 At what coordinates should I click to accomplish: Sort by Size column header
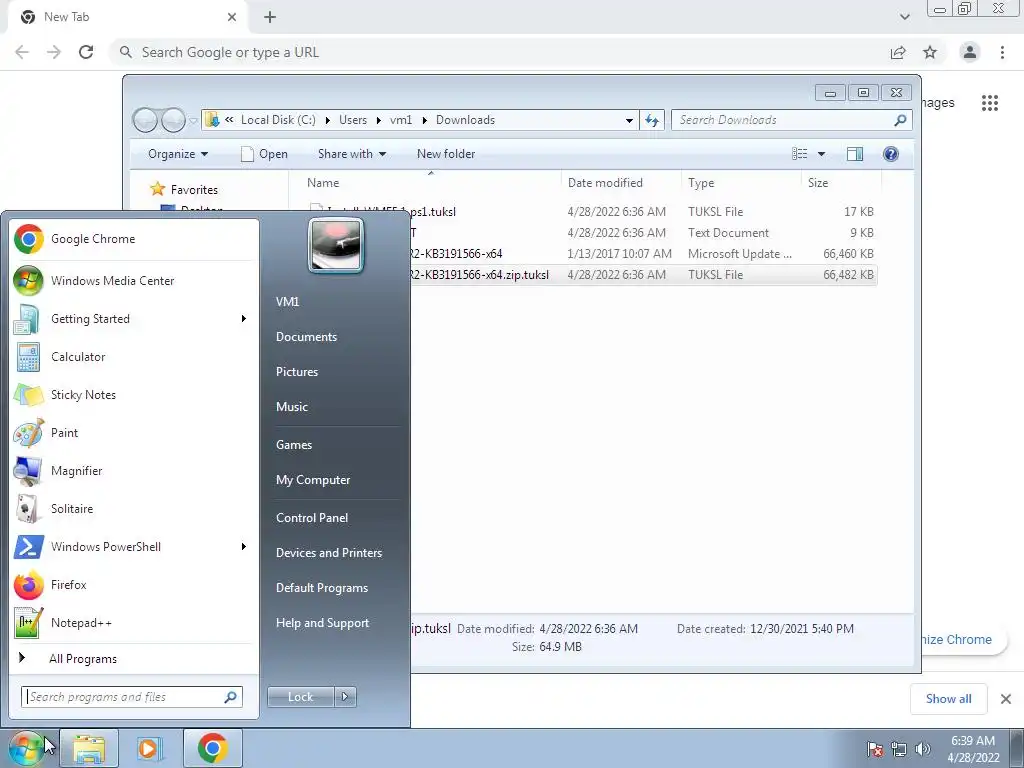pos(841,183)
